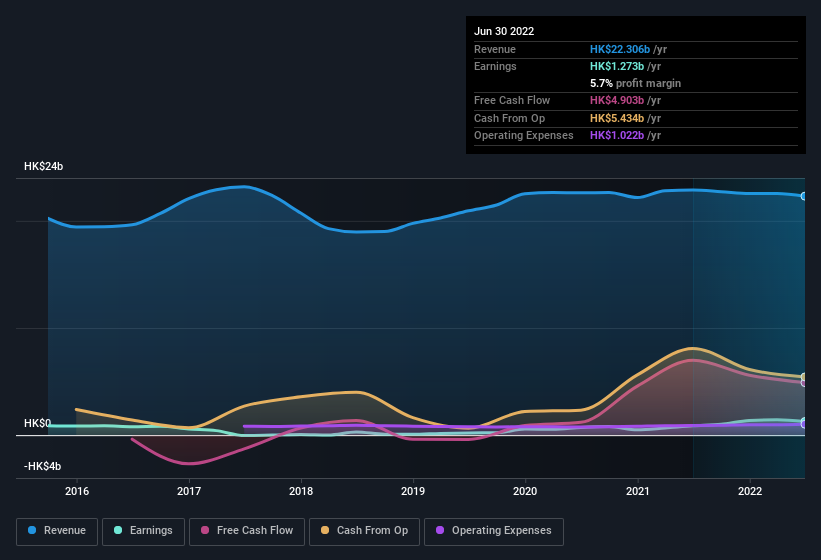The width and height of the screenshot is (821, 560).
Task: Click the HK$4.903b free cash flow value
Action: (617, 100)
